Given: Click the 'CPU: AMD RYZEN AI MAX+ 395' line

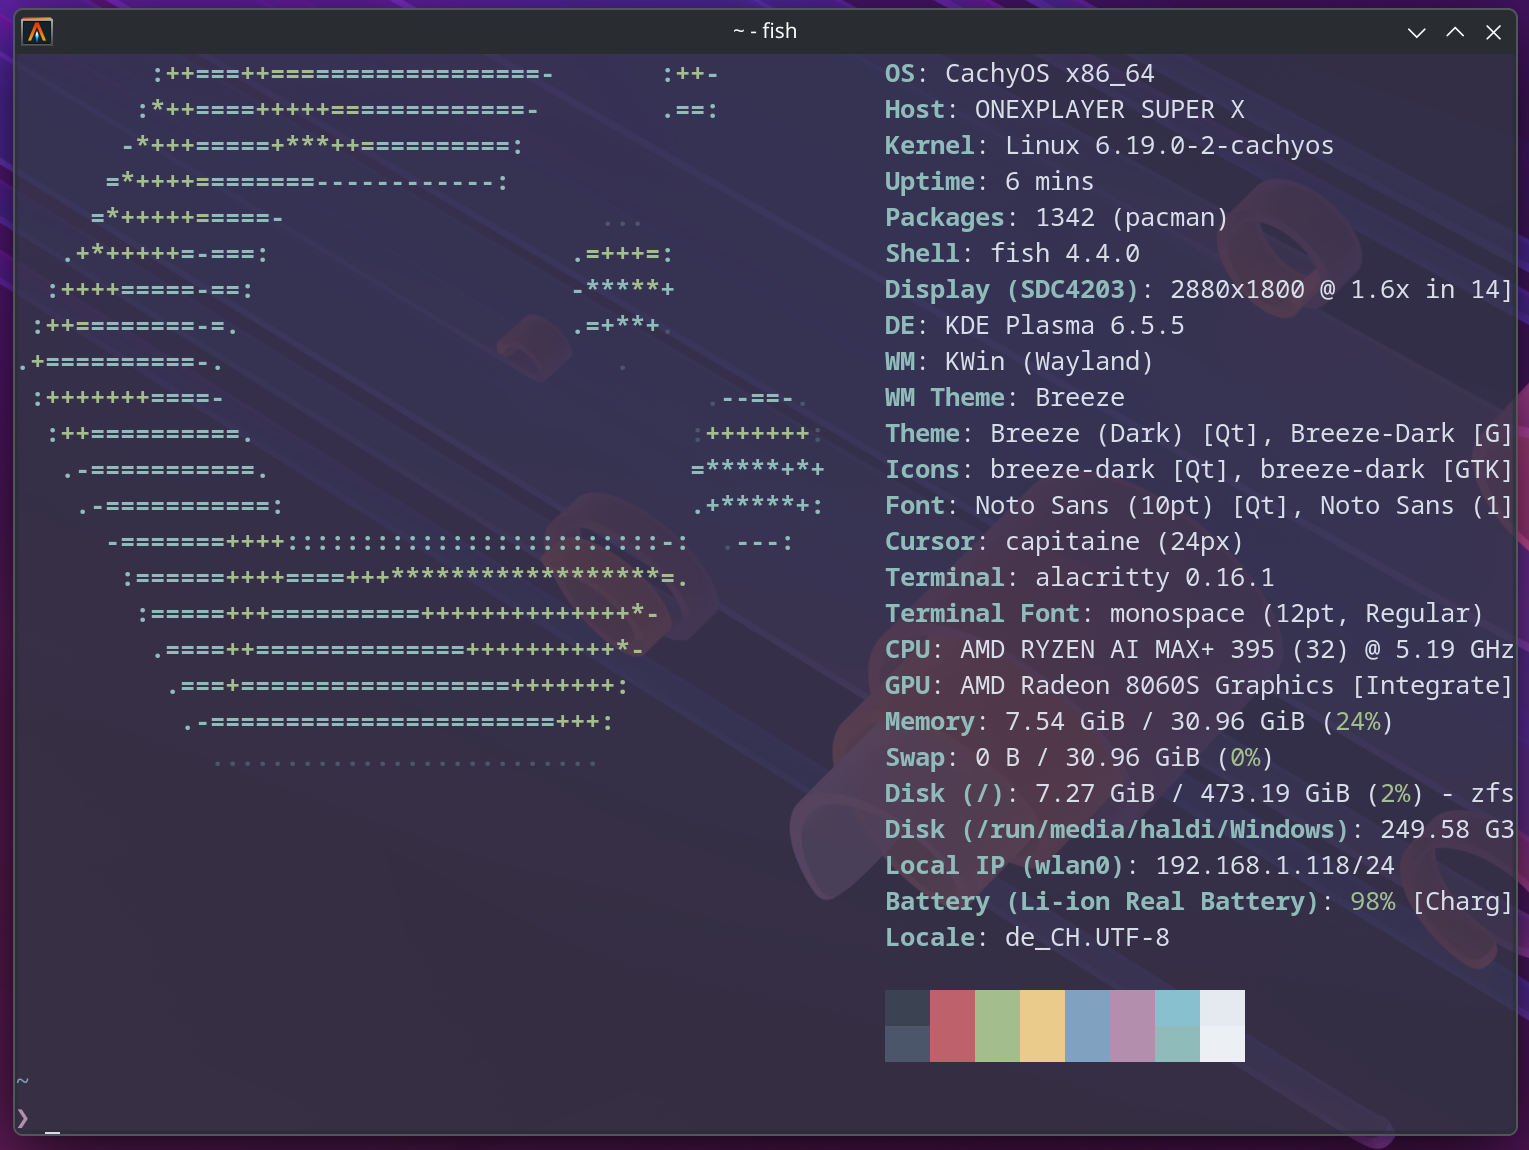Looking at the screenshot, I should 1199,650.
